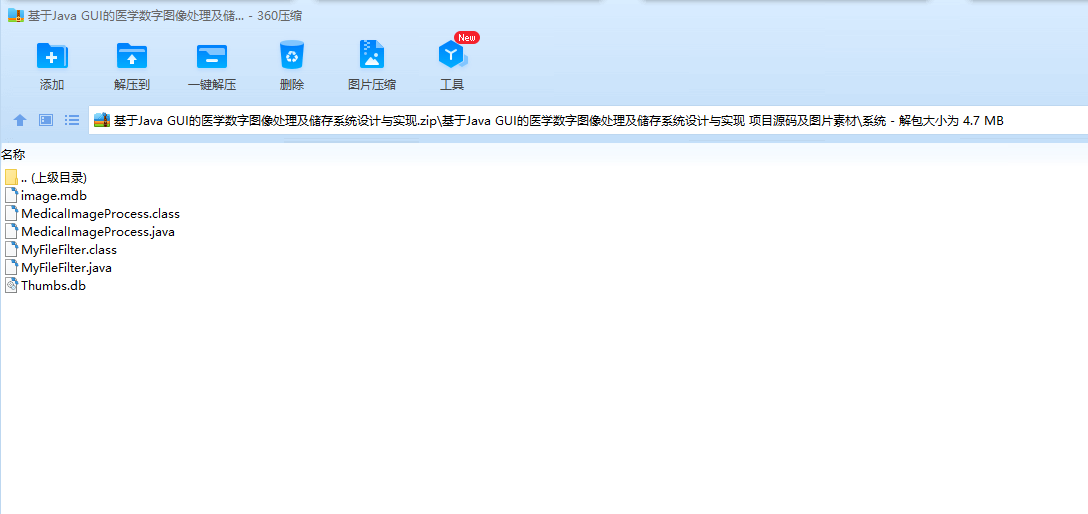Switch to list view icon

tap(71, 120)
